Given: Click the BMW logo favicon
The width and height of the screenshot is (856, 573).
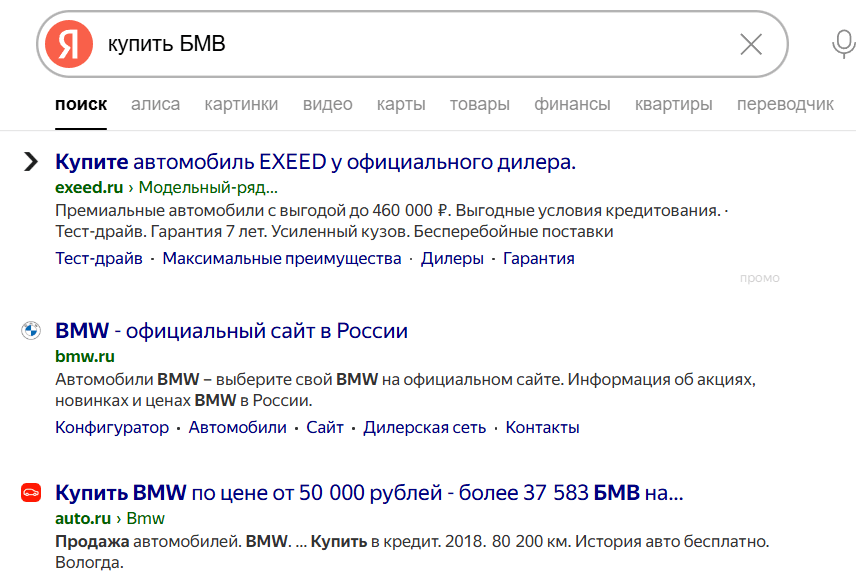Looking at the screenshot, I should (x=31, y=330).
